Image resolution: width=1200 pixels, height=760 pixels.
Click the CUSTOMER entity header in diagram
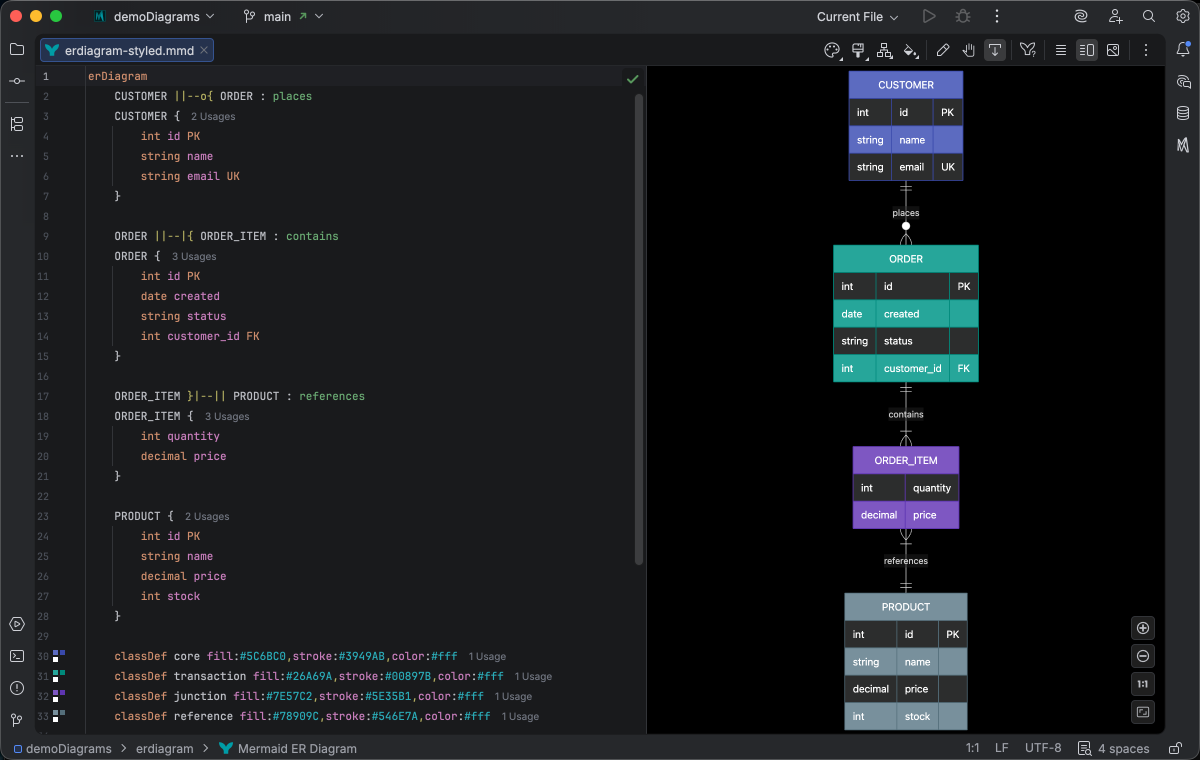pos(906,85)
